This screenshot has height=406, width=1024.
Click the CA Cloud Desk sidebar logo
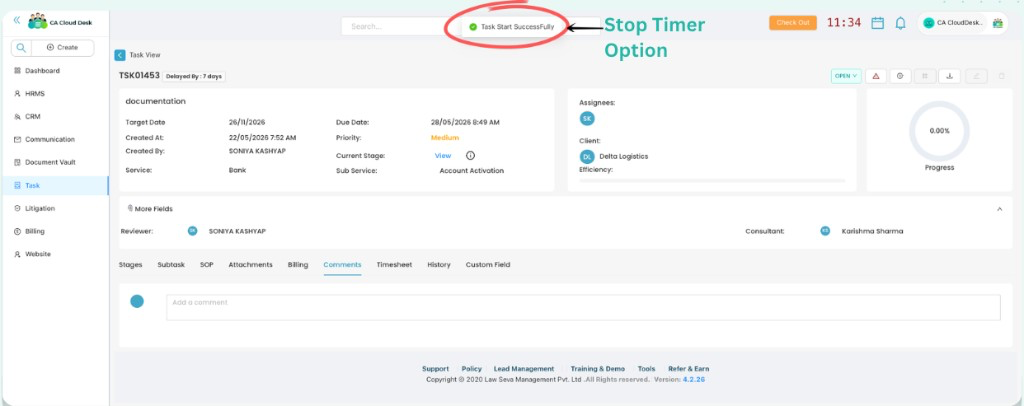[x=60, y=22]
